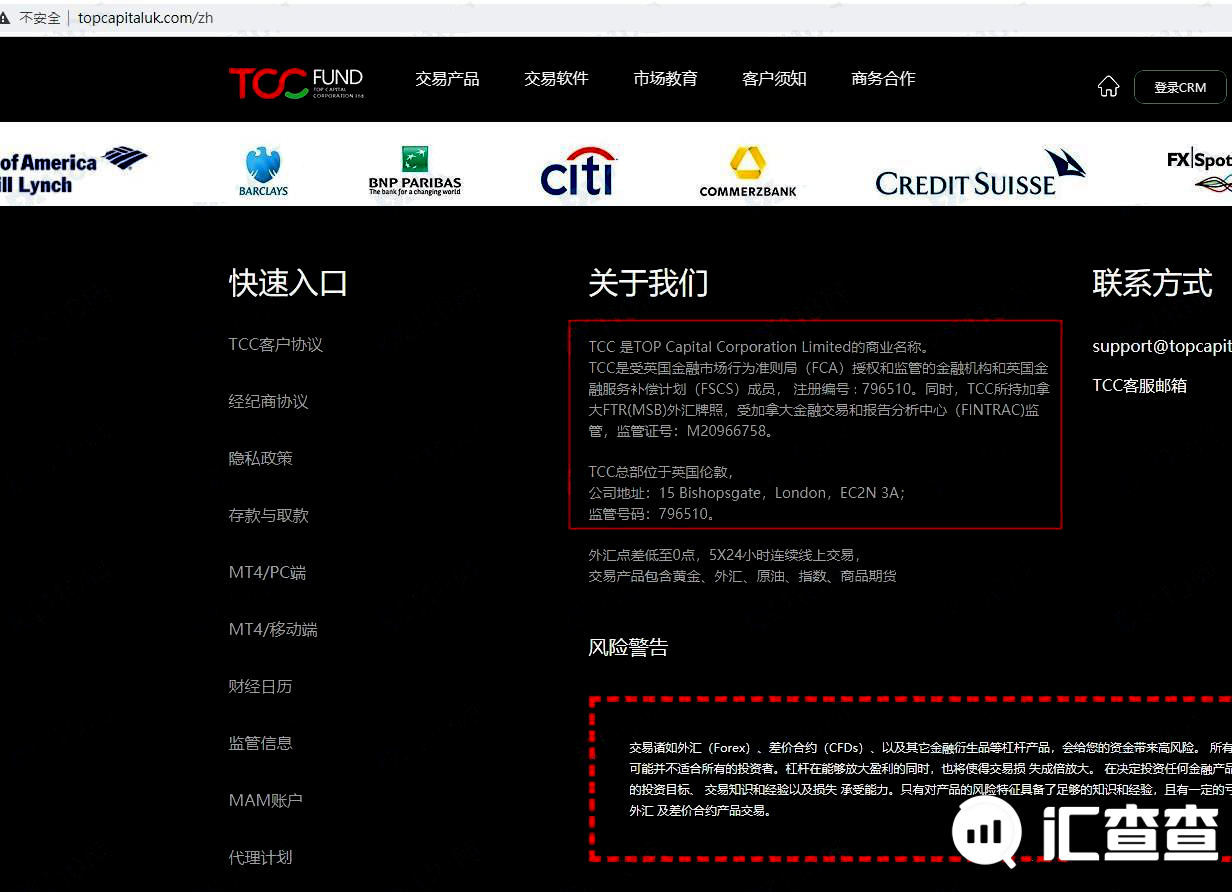The height and width of the screenshot is (892, 1232).
Task: Open the 经纪商协议 link
Action: tap(268, 401)
